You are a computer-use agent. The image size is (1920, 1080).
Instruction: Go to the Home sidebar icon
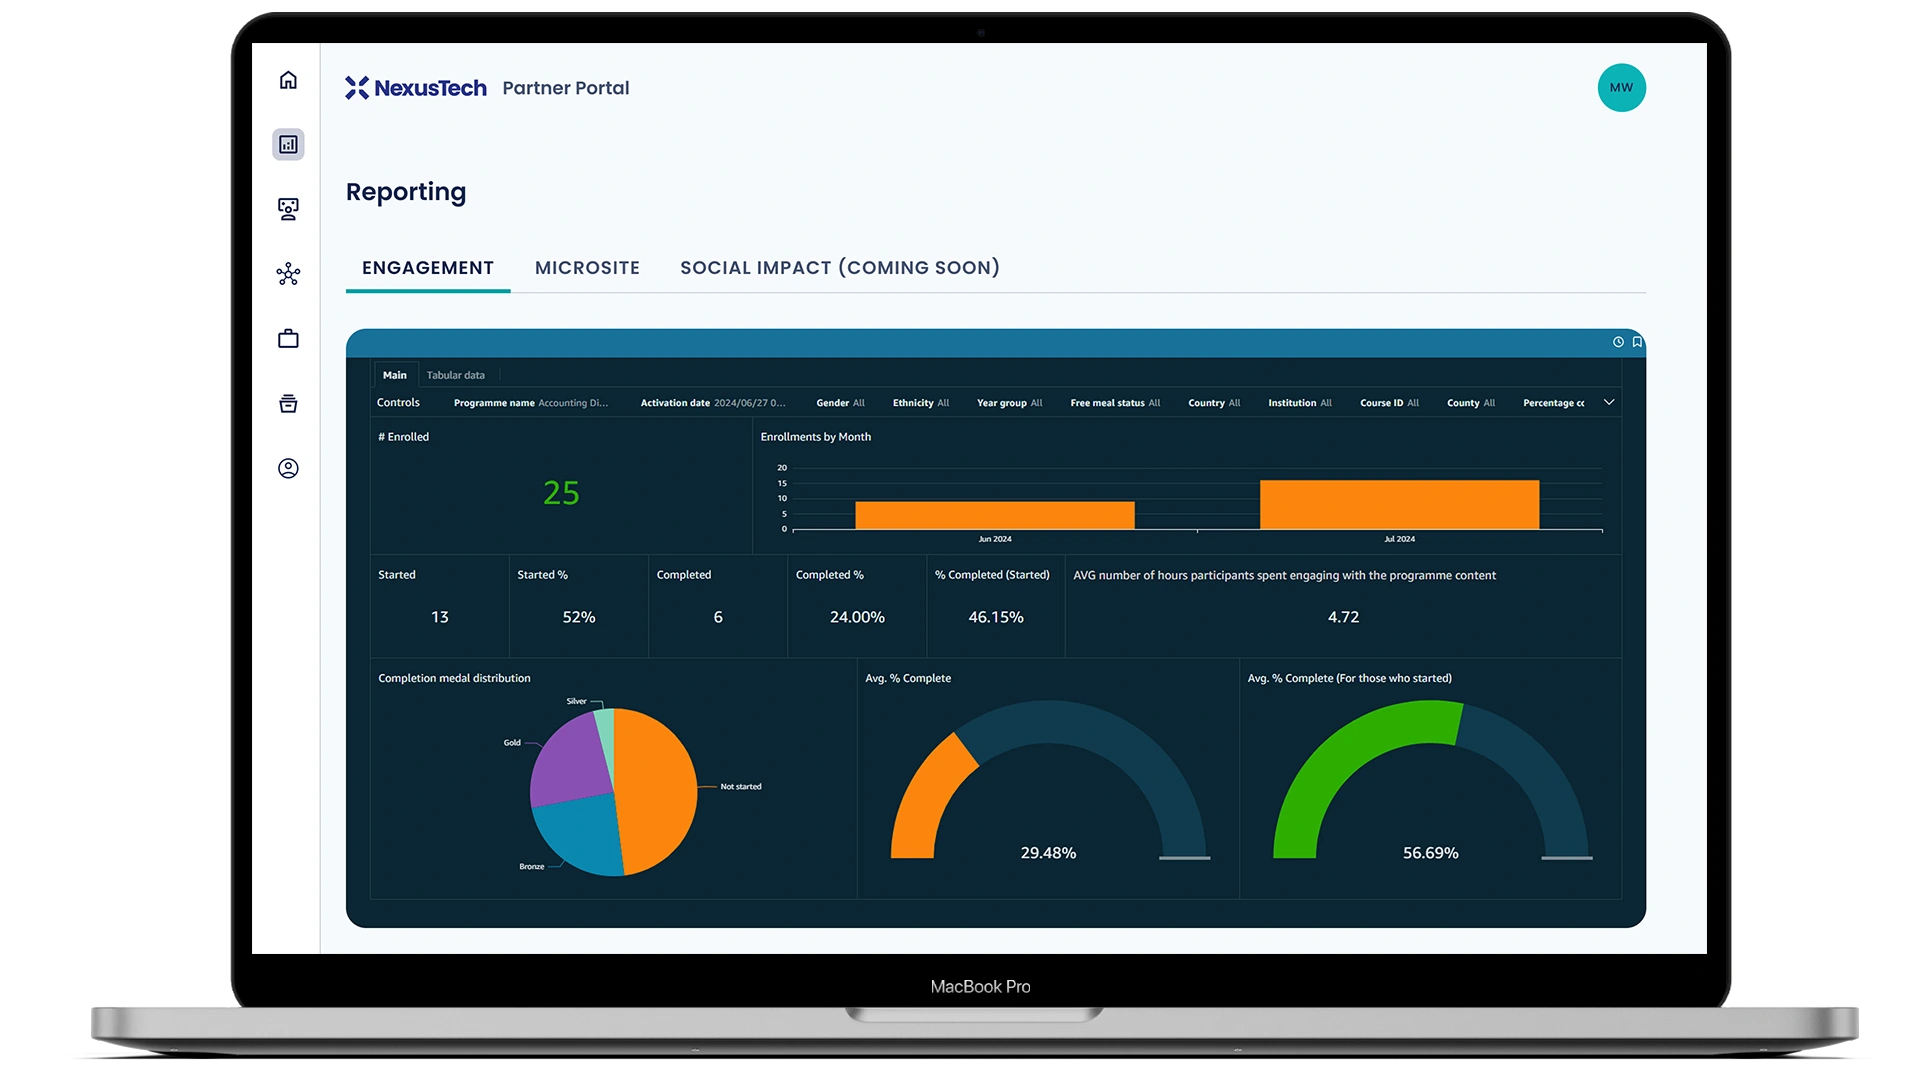[x=288, y=80]
